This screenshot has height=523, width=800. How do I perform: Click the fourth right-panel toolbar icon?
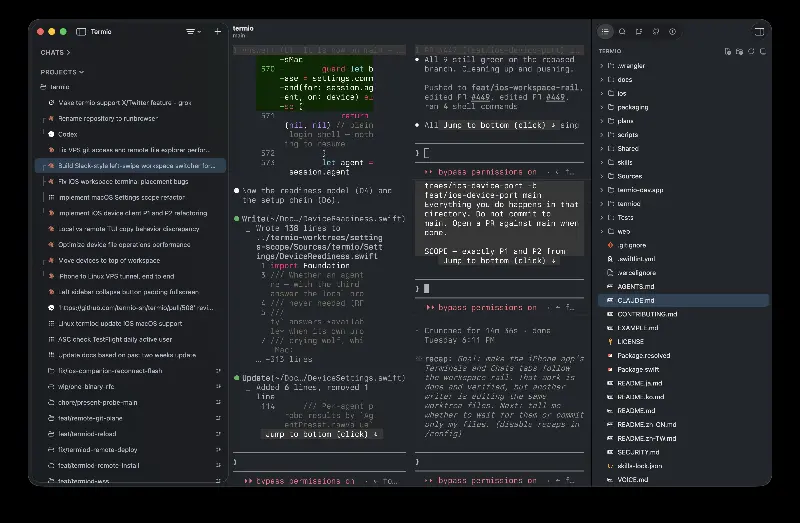[656, 32]
